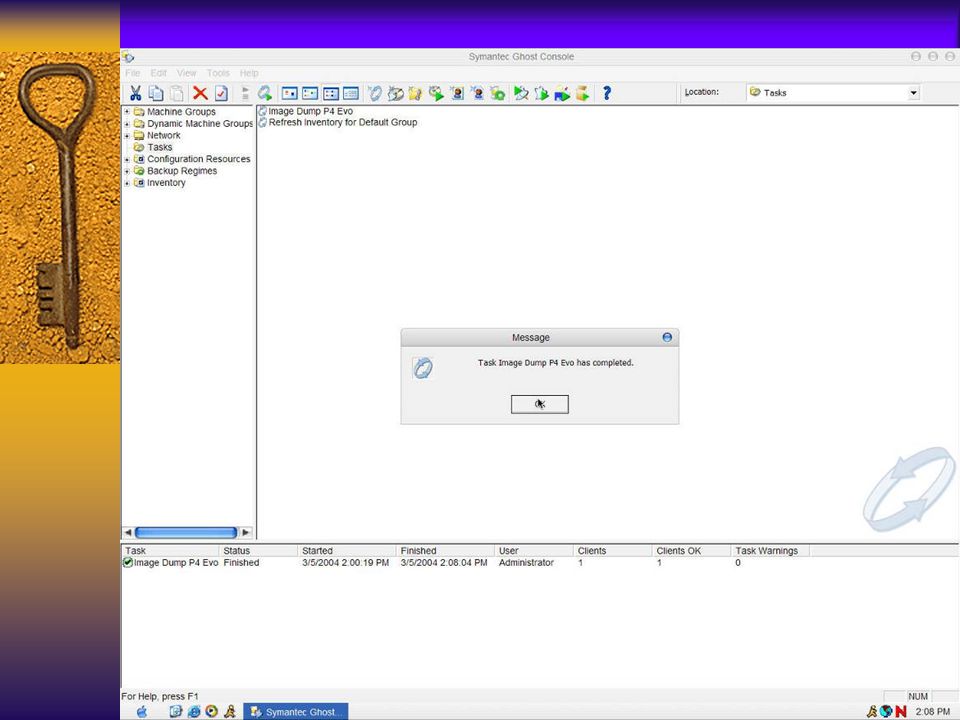Select Network in the tree
This screenshot has width=960, height=720.
tap(163, 135)
